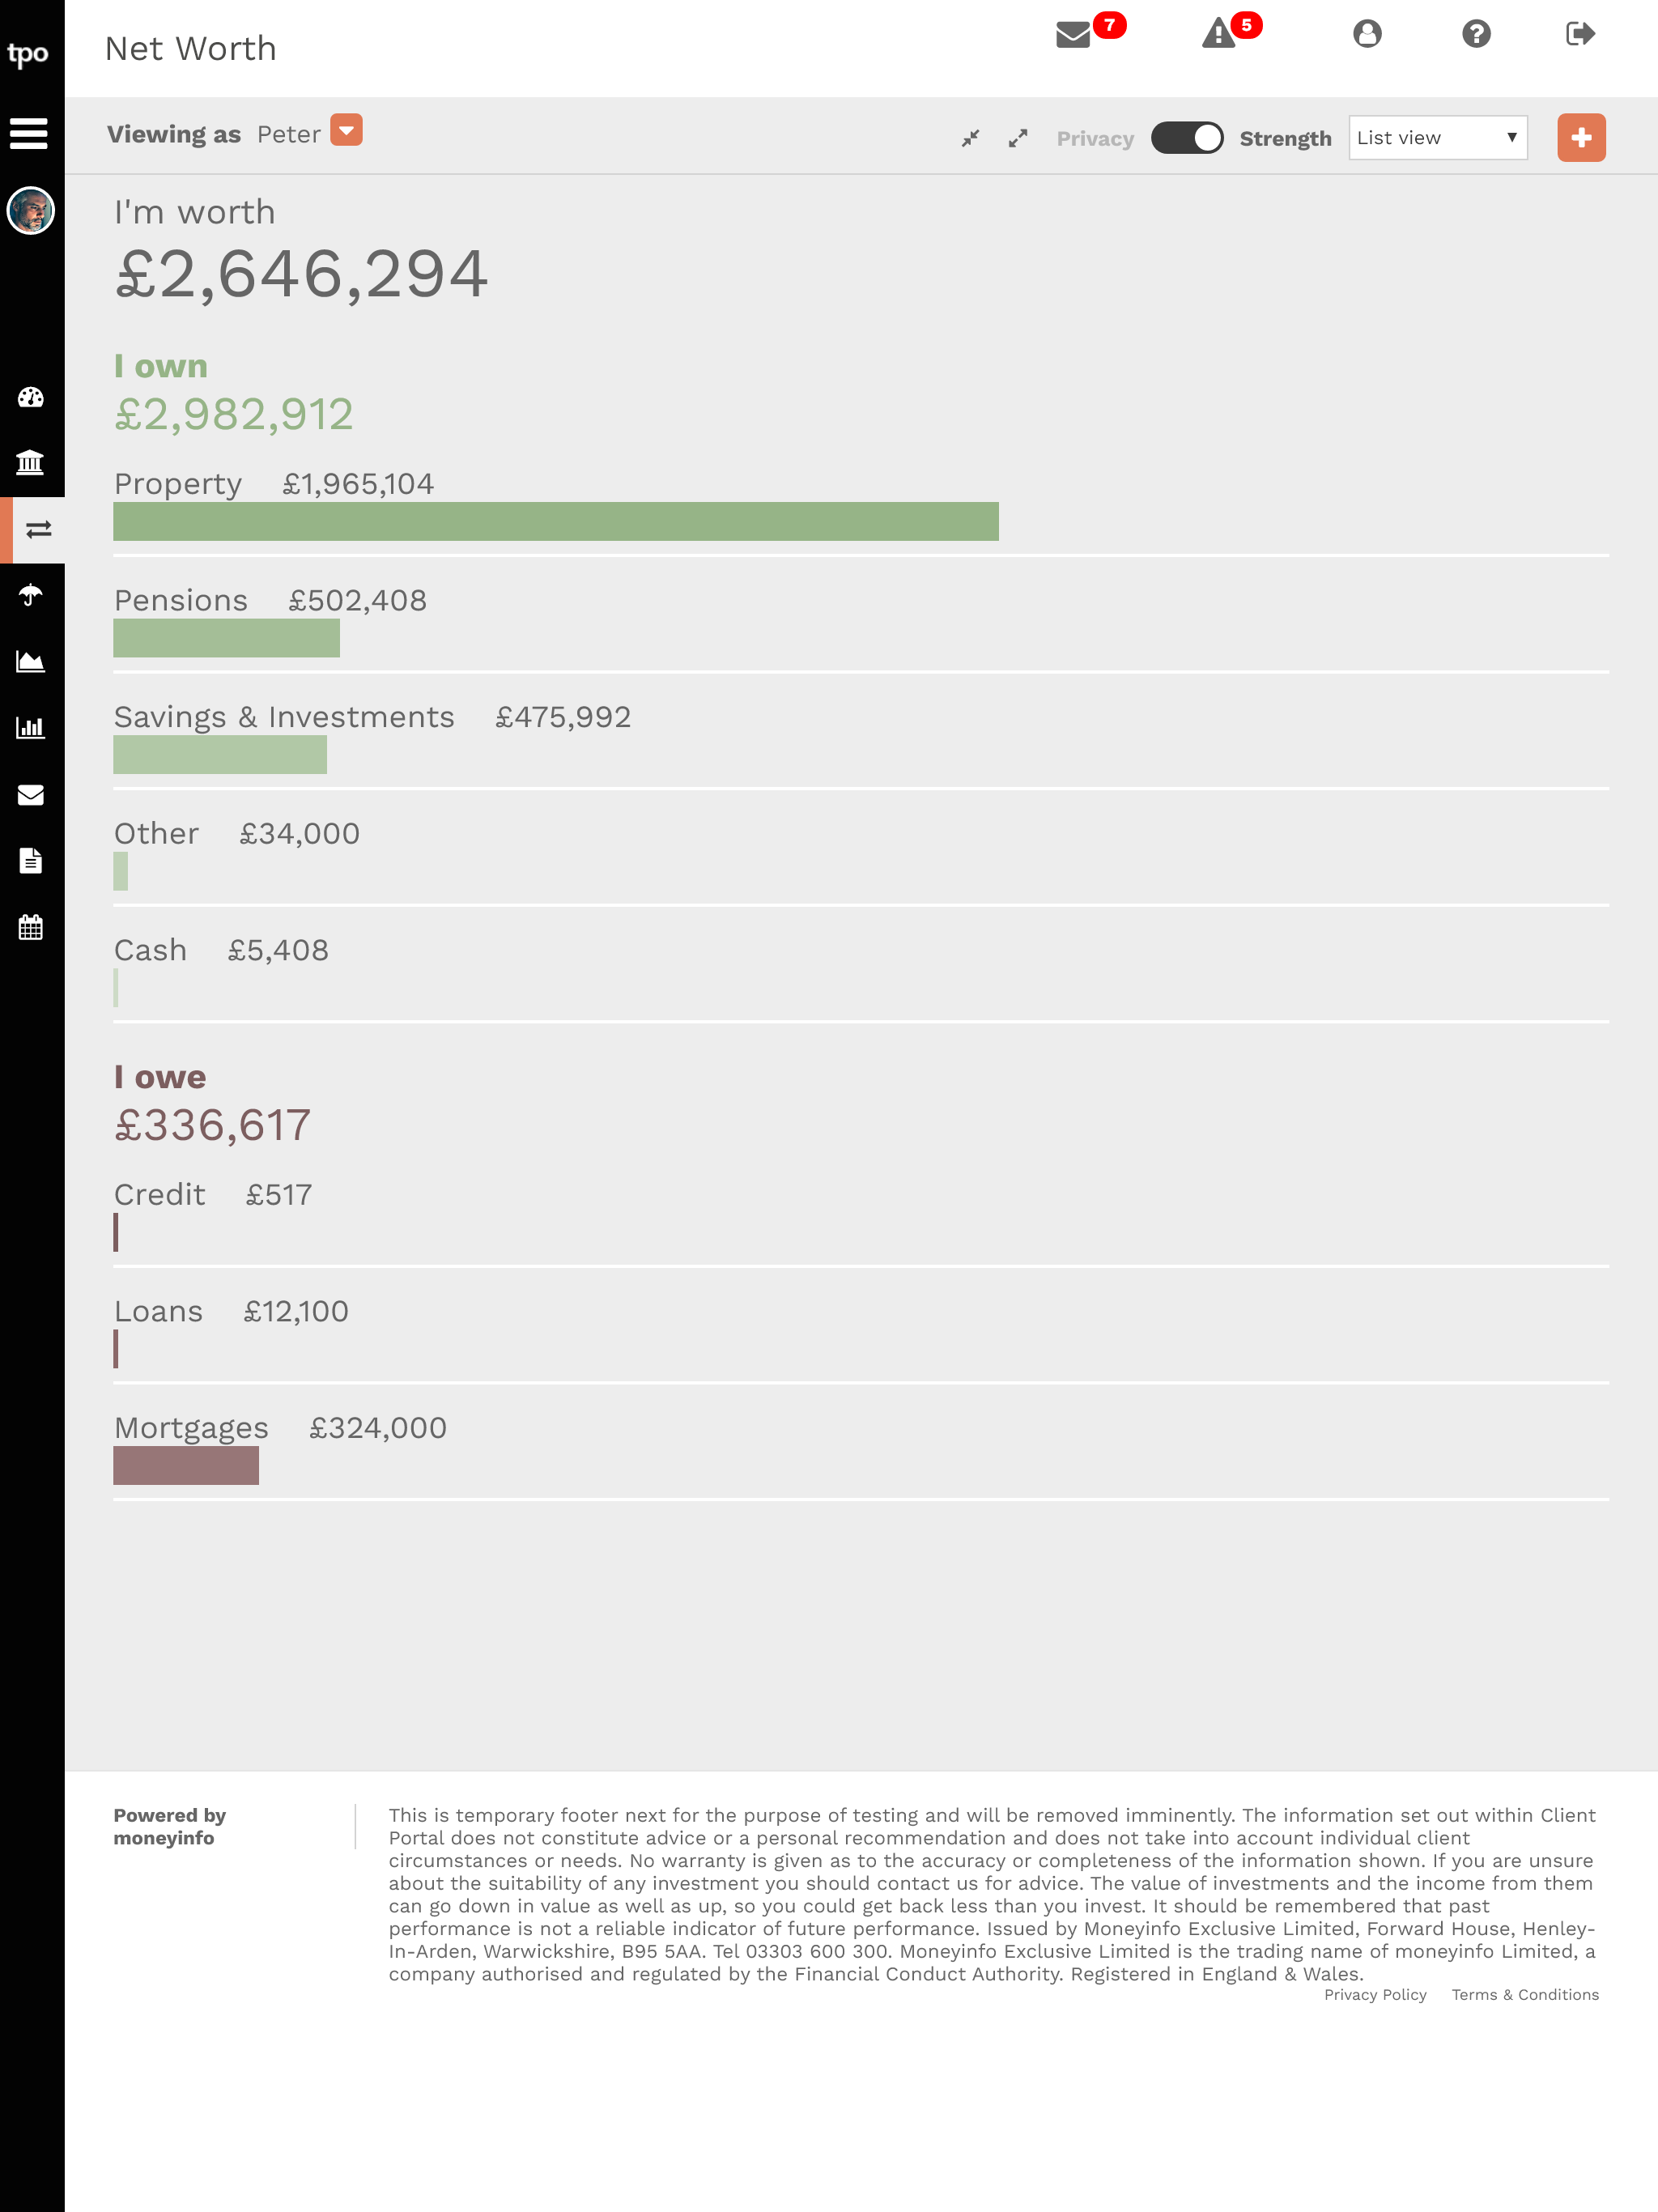Open the help question mark icon
The height and width of the screenshot is (2212, 1658).
[x=1476, y=34]
